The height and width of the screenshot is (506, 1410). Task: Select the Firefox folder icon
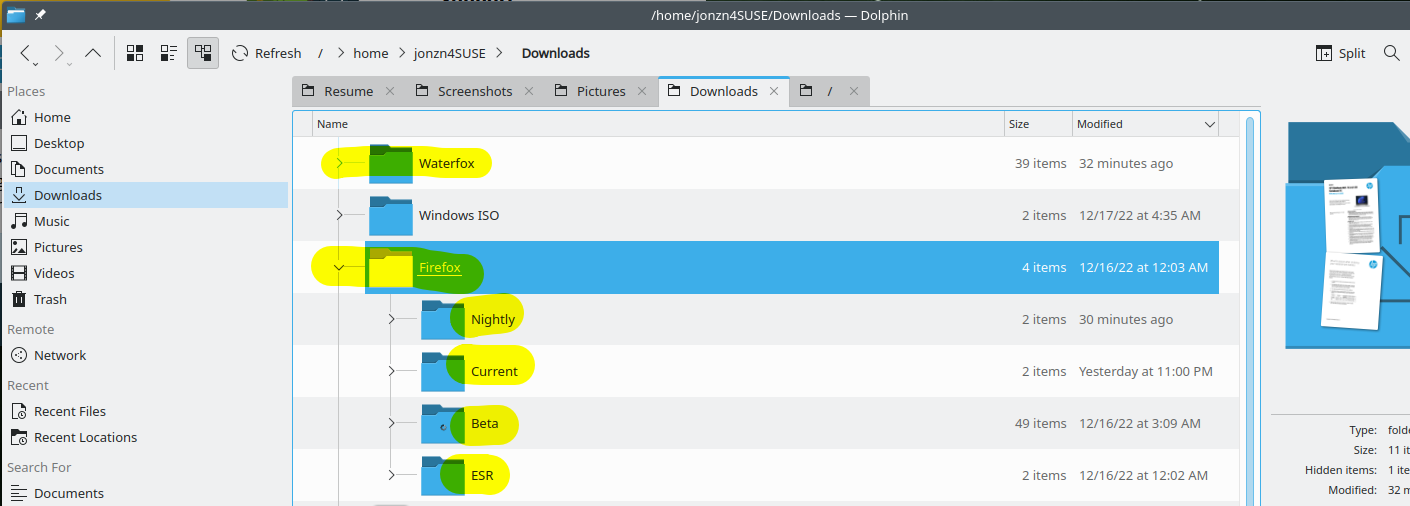391,267
